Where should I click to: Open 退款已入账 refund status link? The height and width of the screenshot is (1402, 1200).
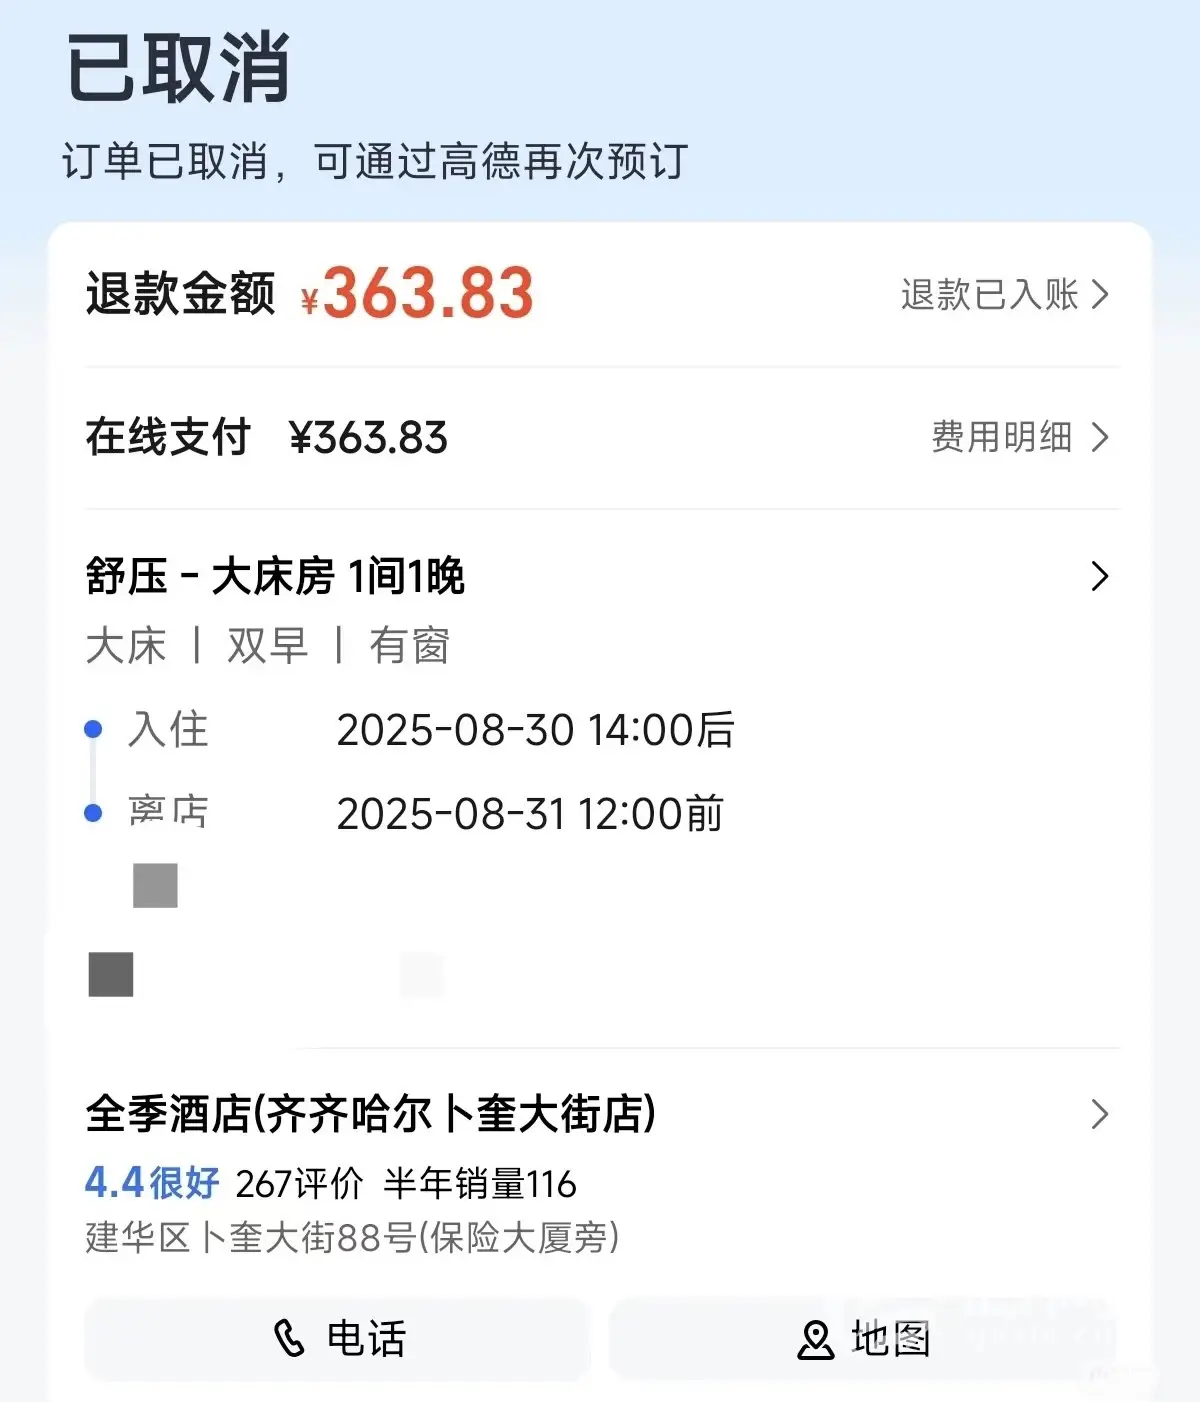click(988, 295)
